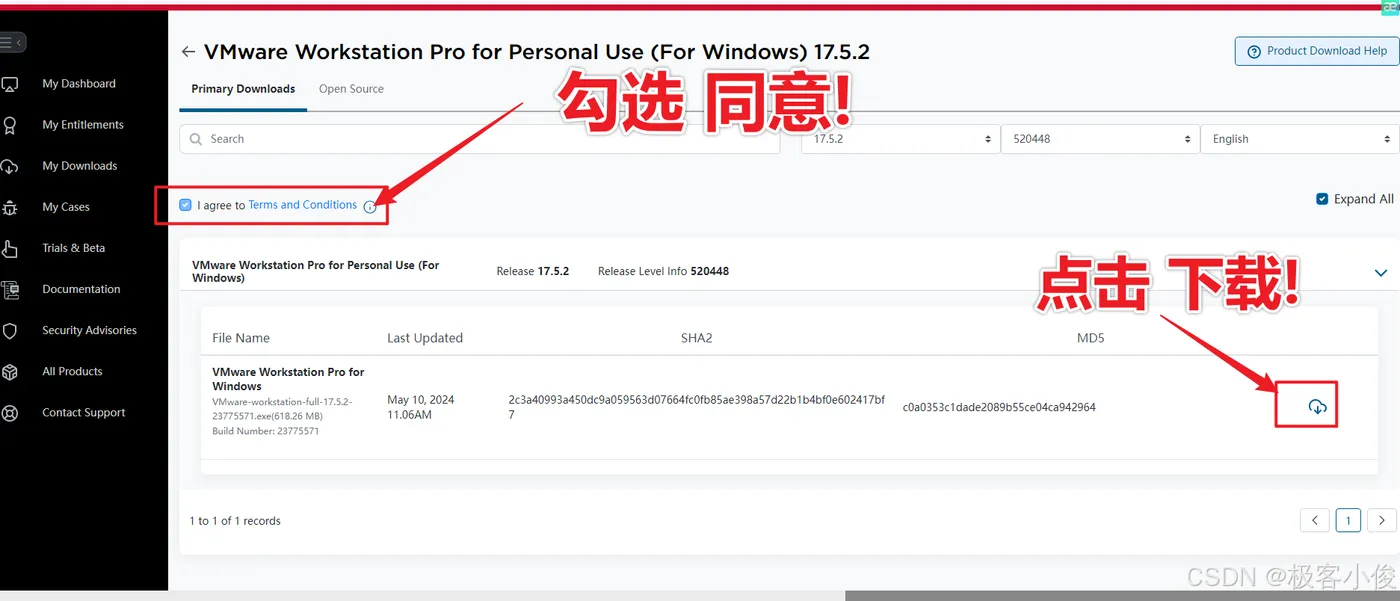1400x601 pixels.
Task: Go back using the left arrow icon
Action: pyautogui.click(x=188, y=52)
